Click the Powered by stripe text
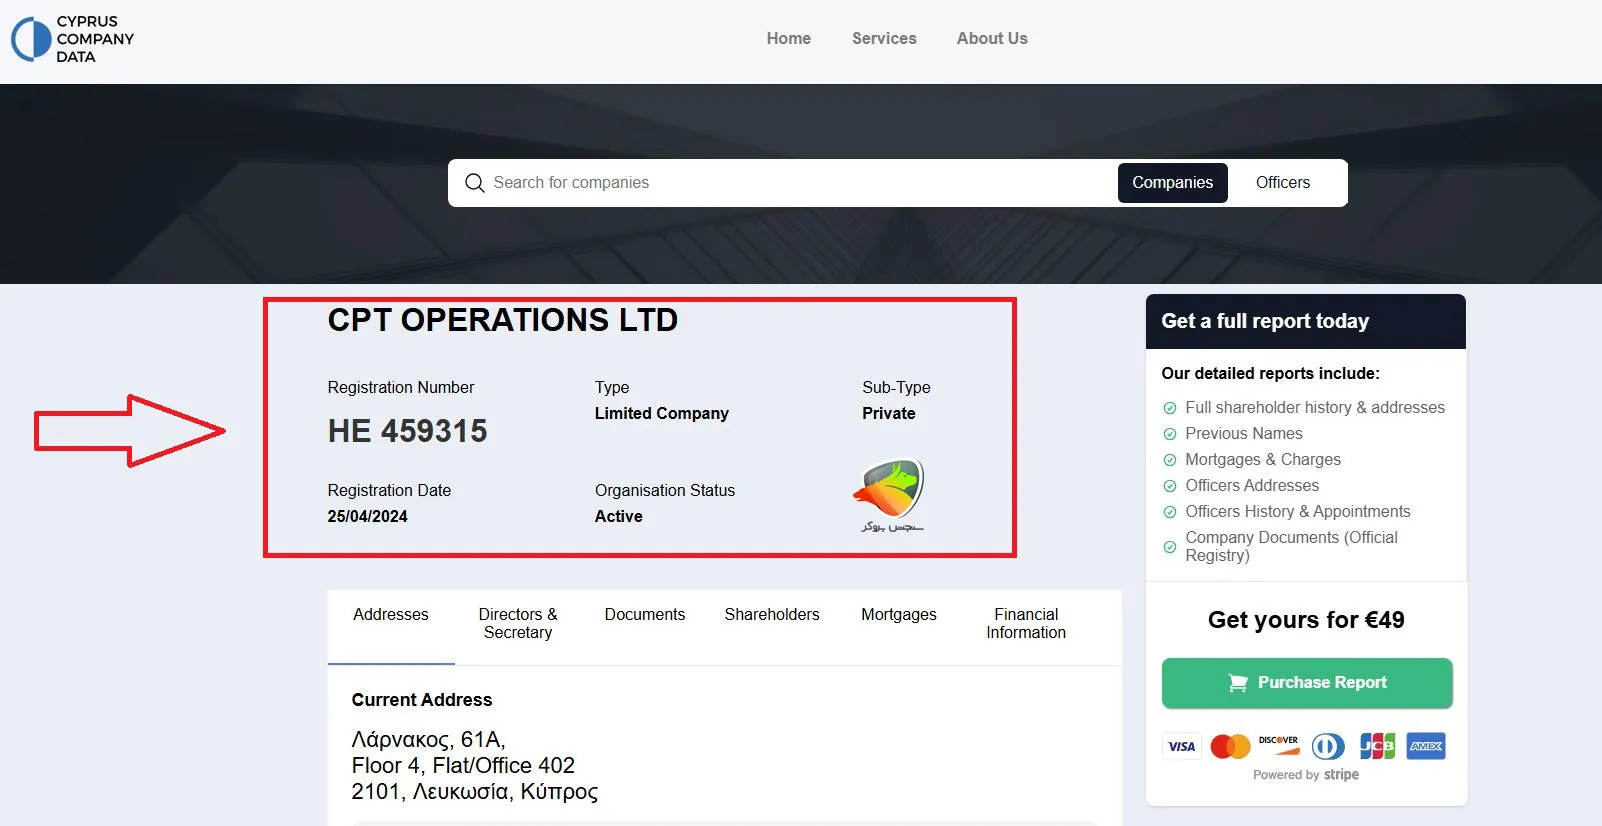Screen dimensions: 1602x826 pyautogui.click(x=1306, y=775)
